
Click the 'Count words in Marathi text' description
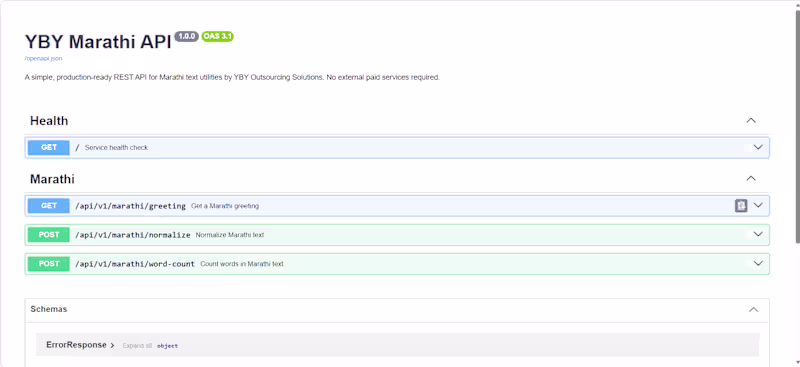[x=242, y=264]
